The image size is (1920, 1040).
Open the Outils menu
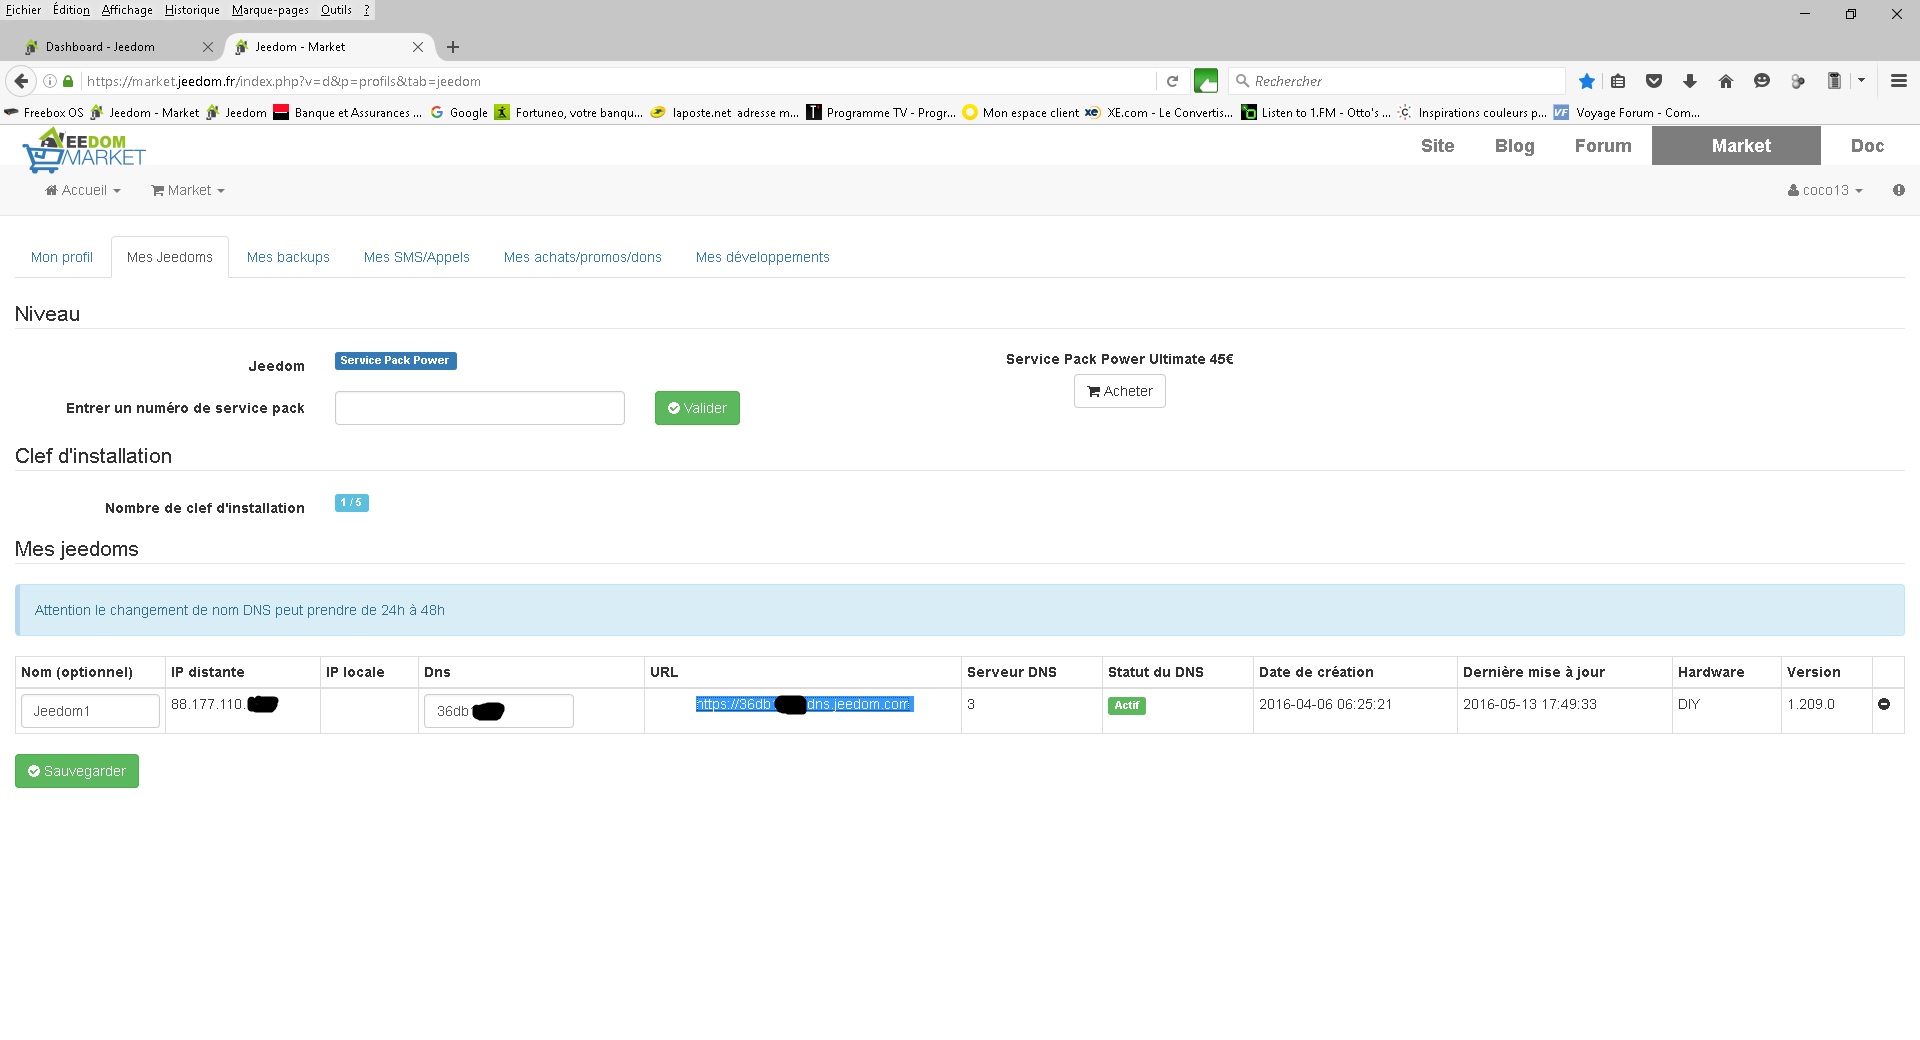tap(336, 10)
